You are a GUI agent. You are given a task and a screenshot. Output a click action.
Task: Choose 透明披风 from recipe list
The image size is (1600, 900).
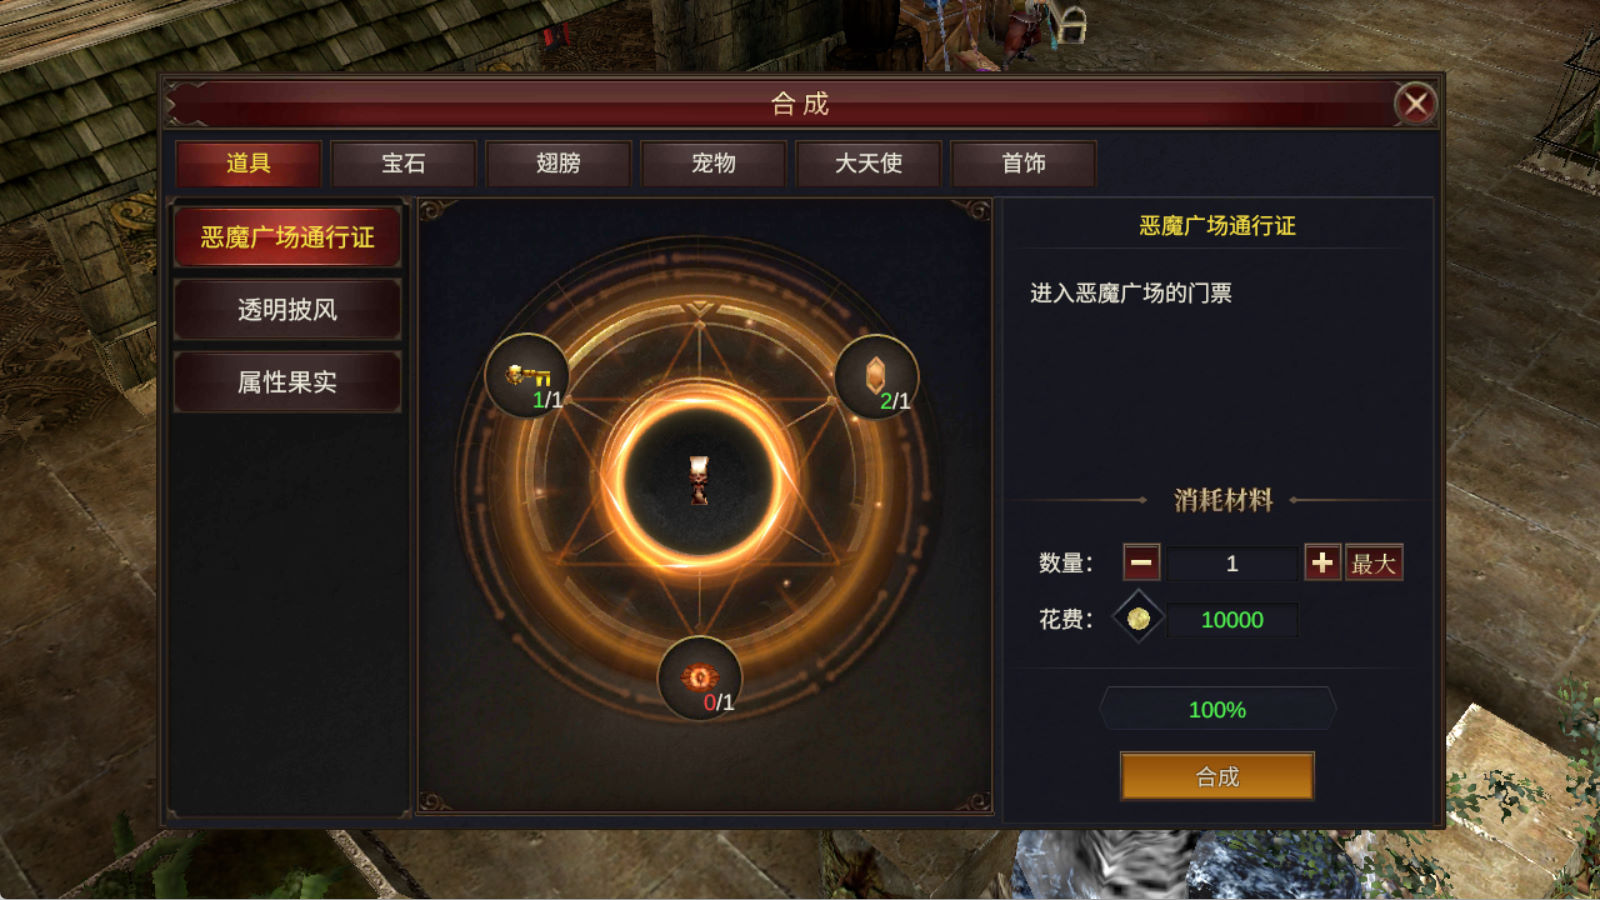coord(288,309)
